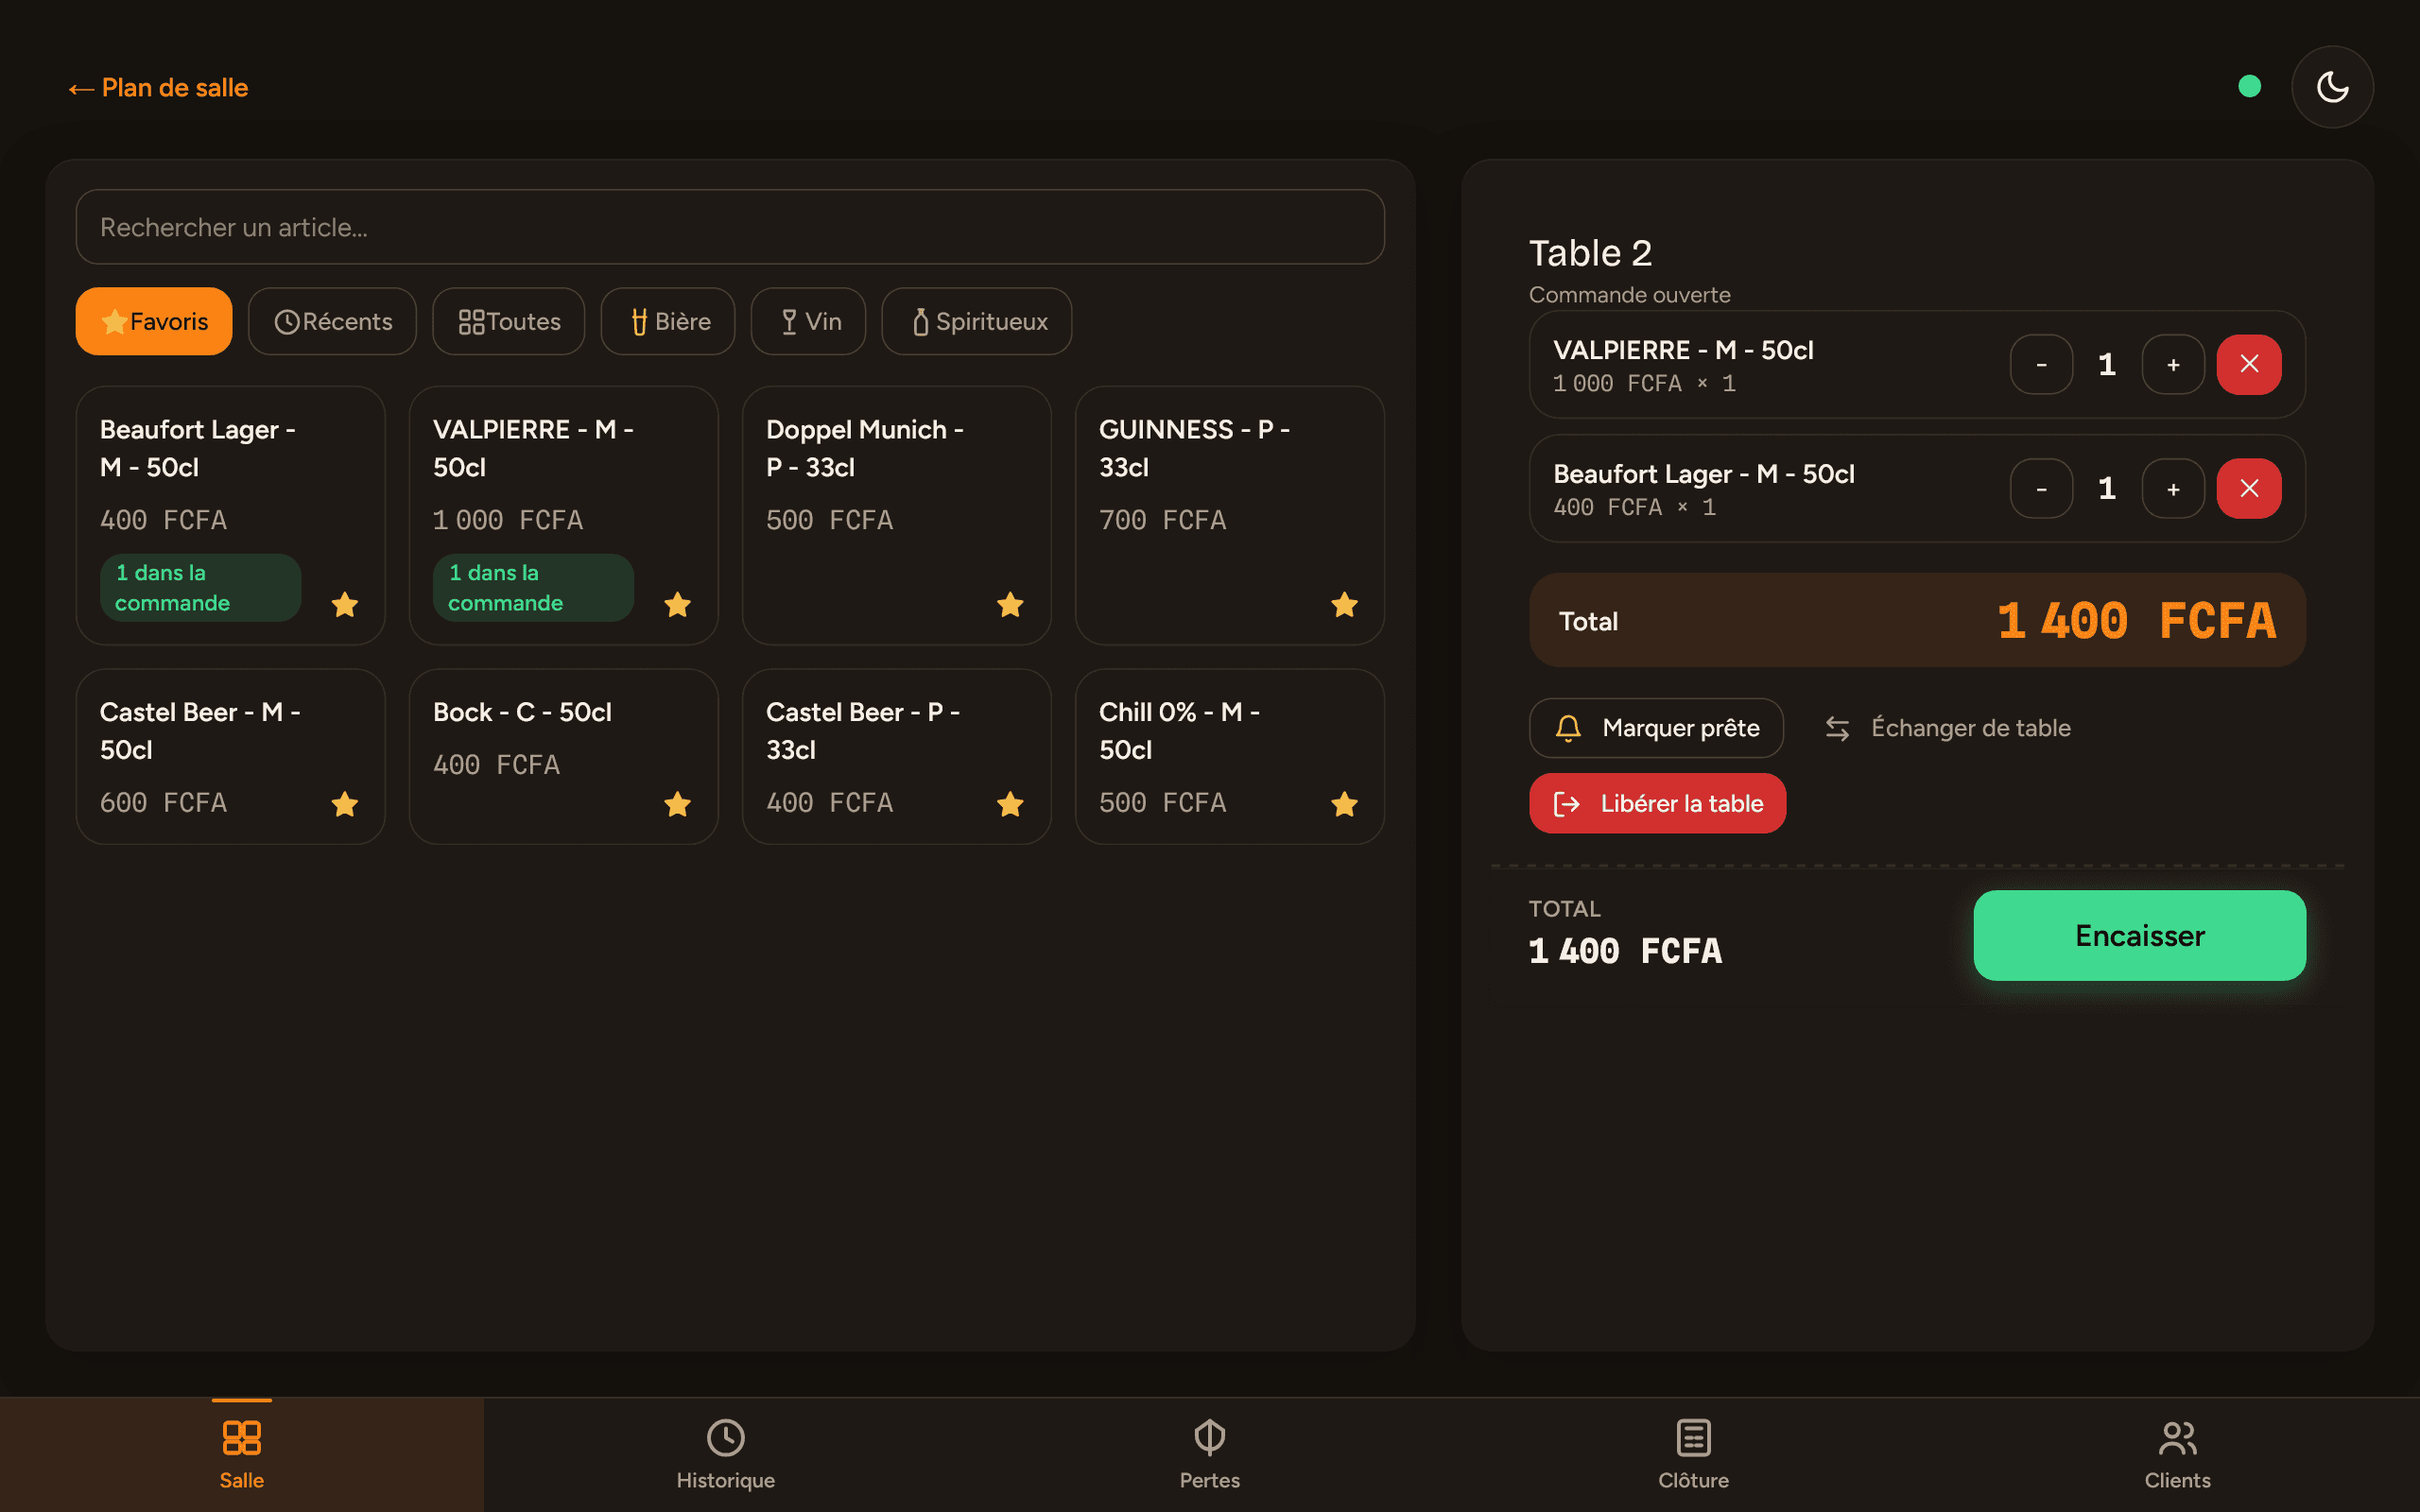The height and width of the screenshot is (1512, 2420).
Task: Click Libérer la table button
Action: 1657,803
